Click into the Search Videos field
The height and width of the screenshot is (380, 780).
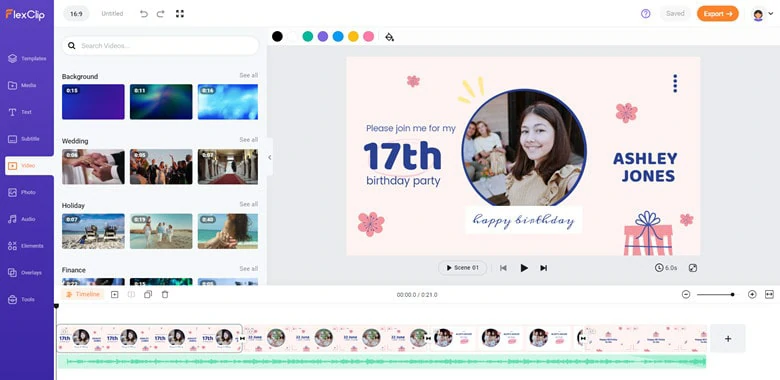click(160, 46)
